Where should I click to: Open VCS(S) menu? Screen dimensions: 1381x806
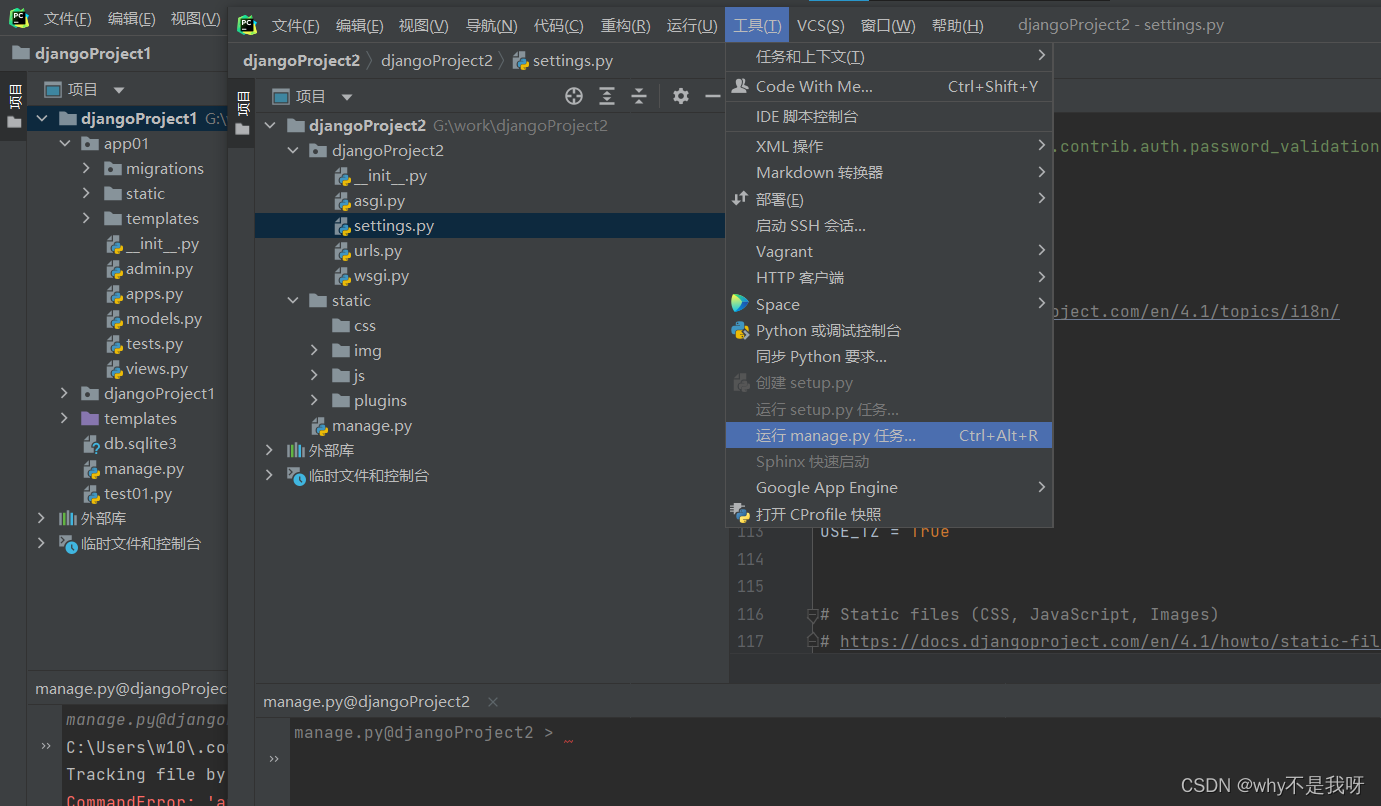point(820,25)
